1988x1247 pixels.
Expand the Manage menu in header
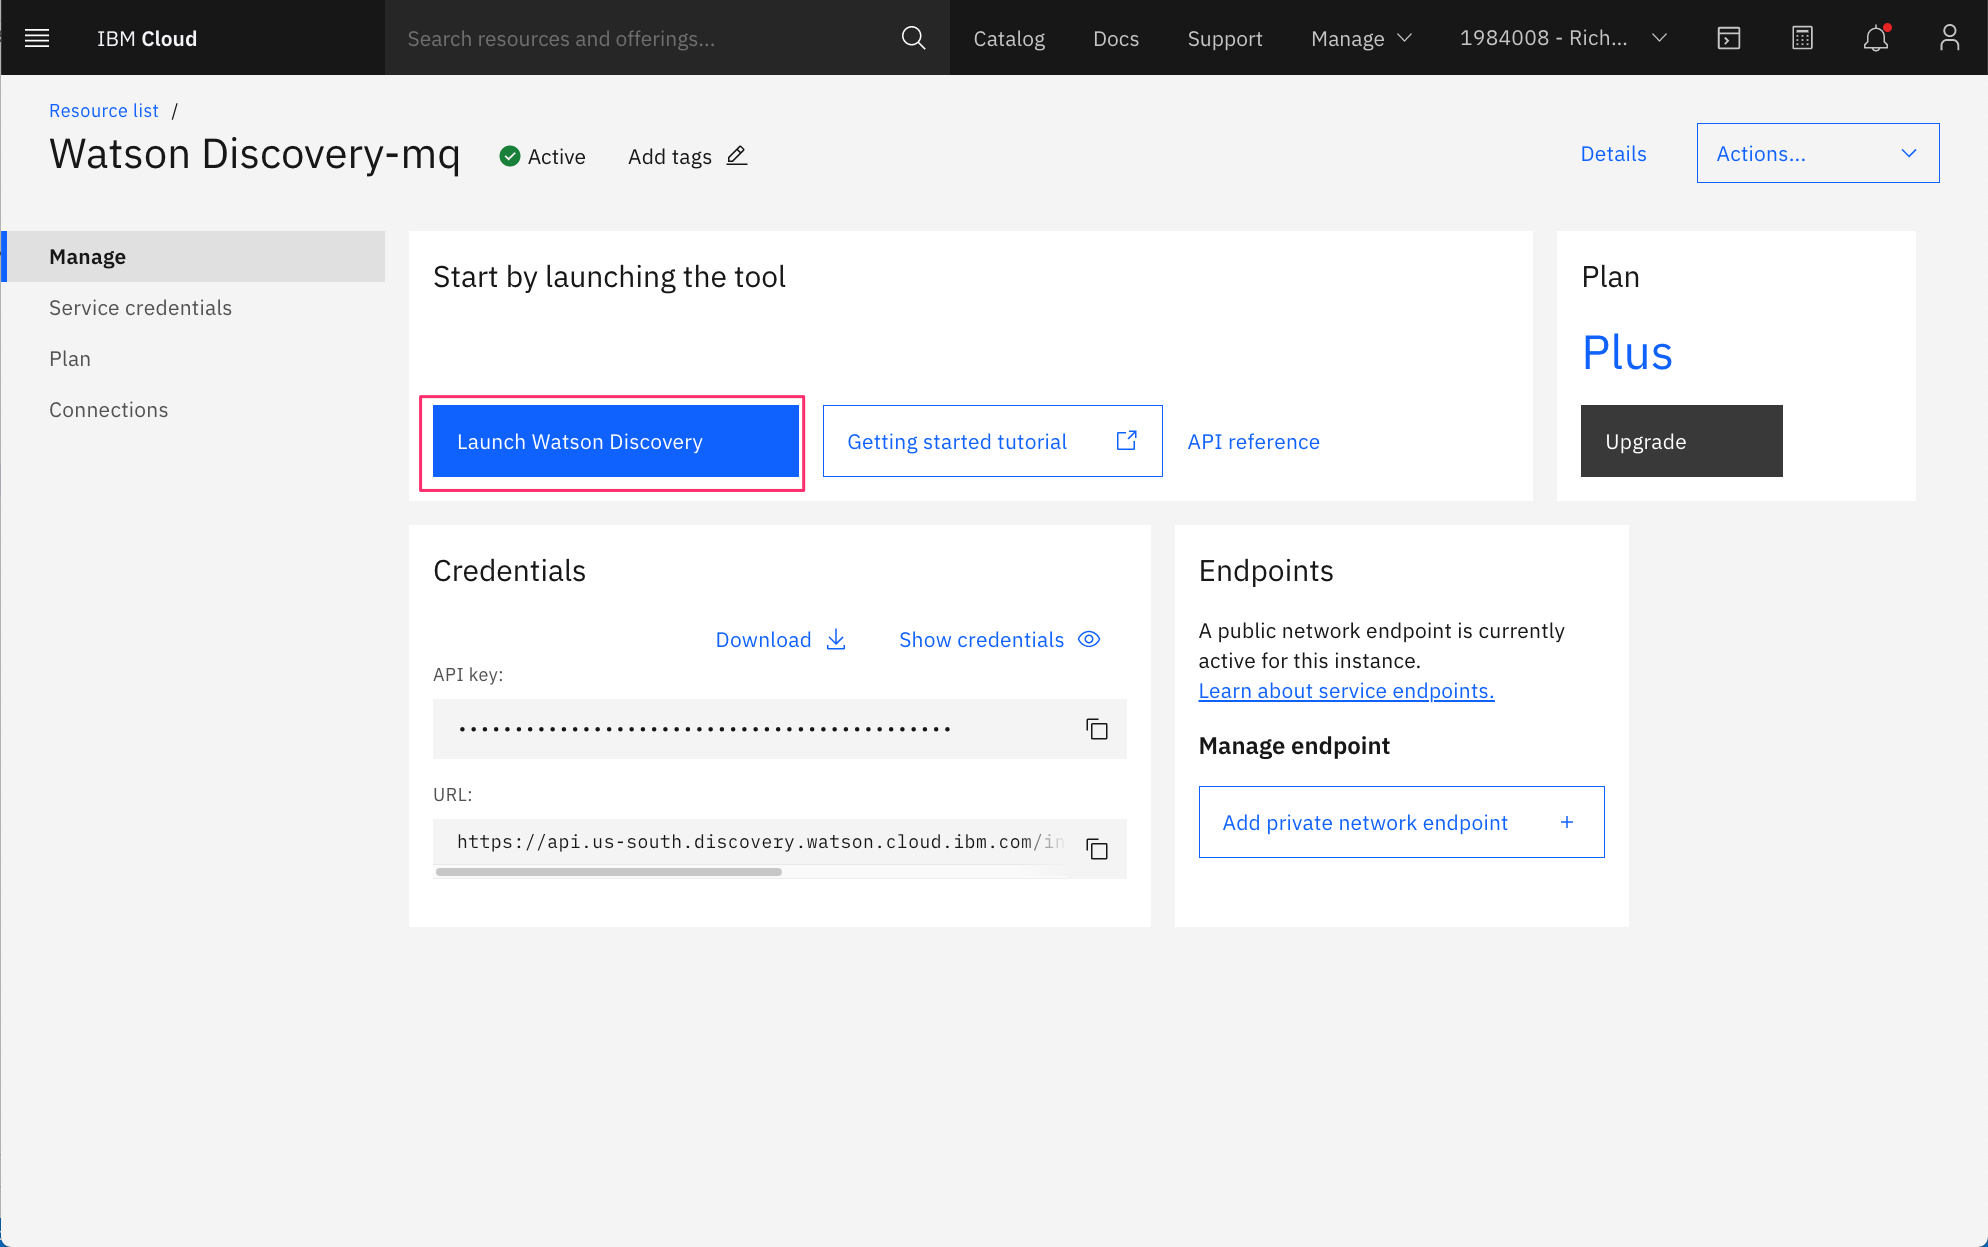pos(1361,38)
